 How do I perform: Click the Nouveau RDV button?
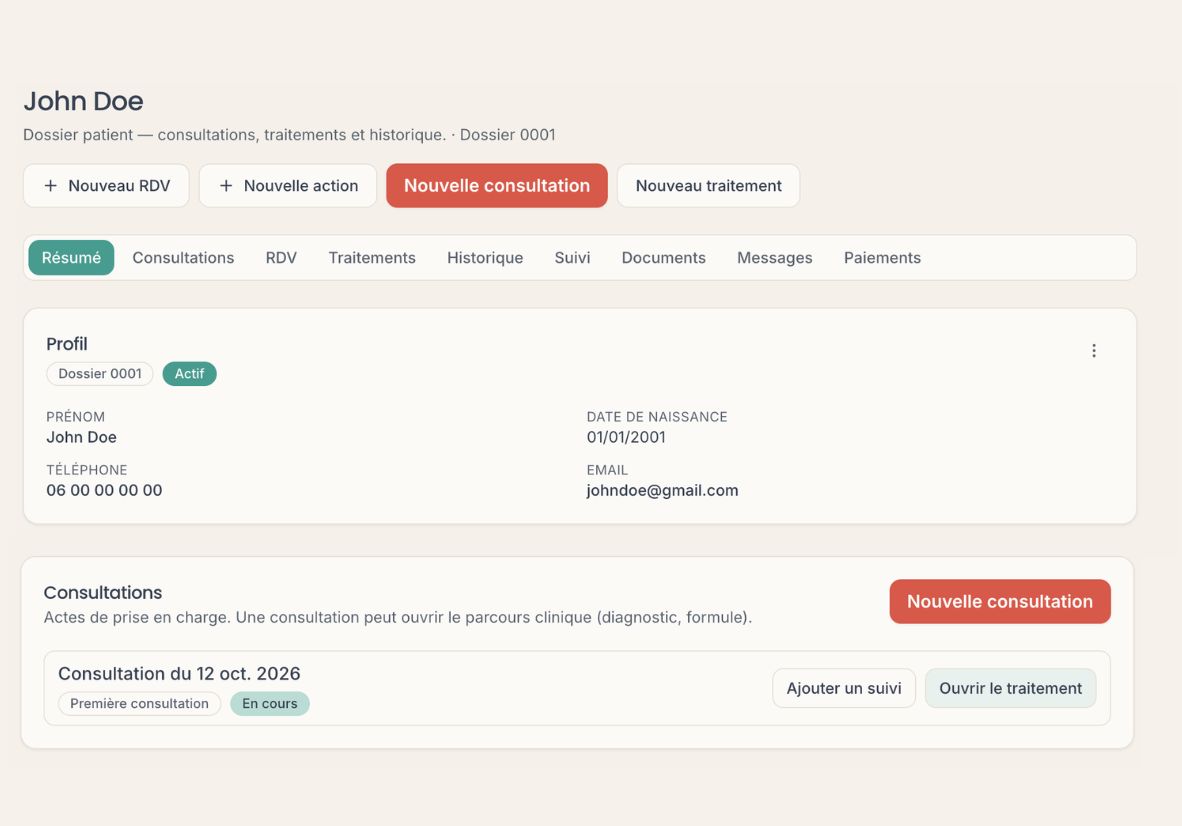[x=106, y=185]
